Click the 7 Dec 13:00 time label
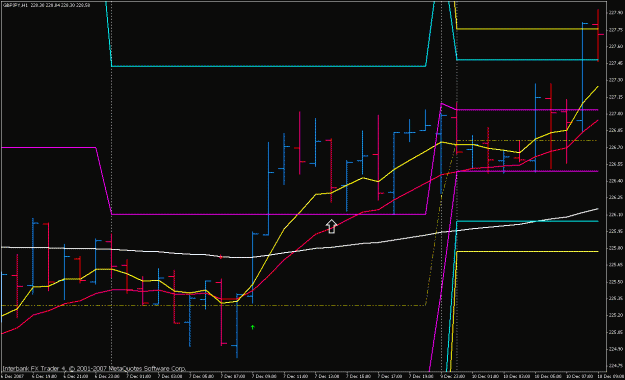The height and width of the screenshot is (380, 625). point(327,376)
